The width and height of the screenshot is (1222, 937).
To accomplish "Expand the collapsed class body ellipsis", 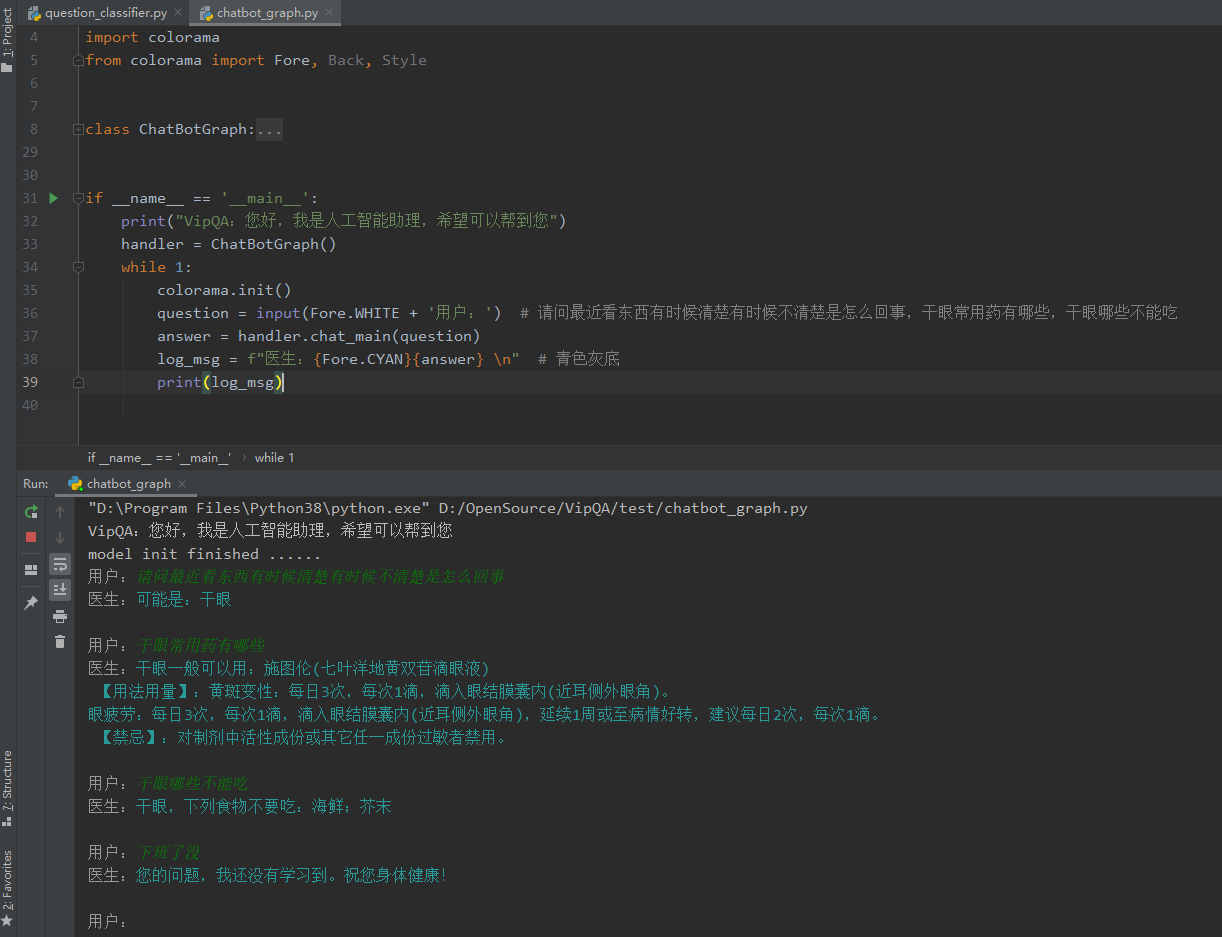I will pos(270,129).
